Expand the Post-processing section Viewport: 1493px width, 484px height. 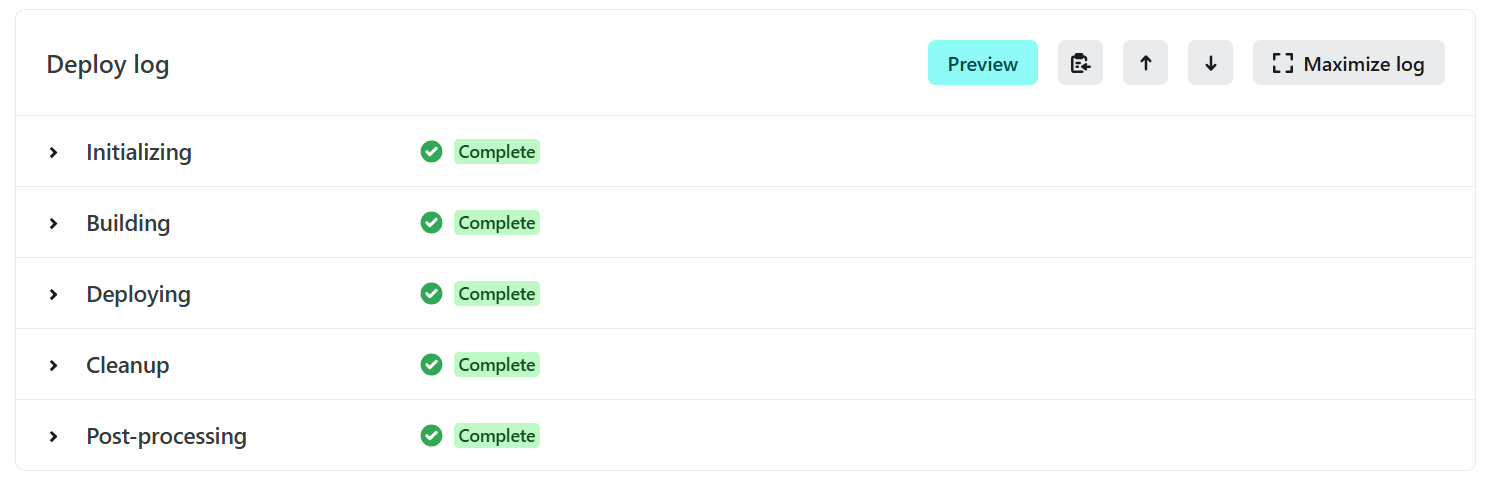(54, 437)
